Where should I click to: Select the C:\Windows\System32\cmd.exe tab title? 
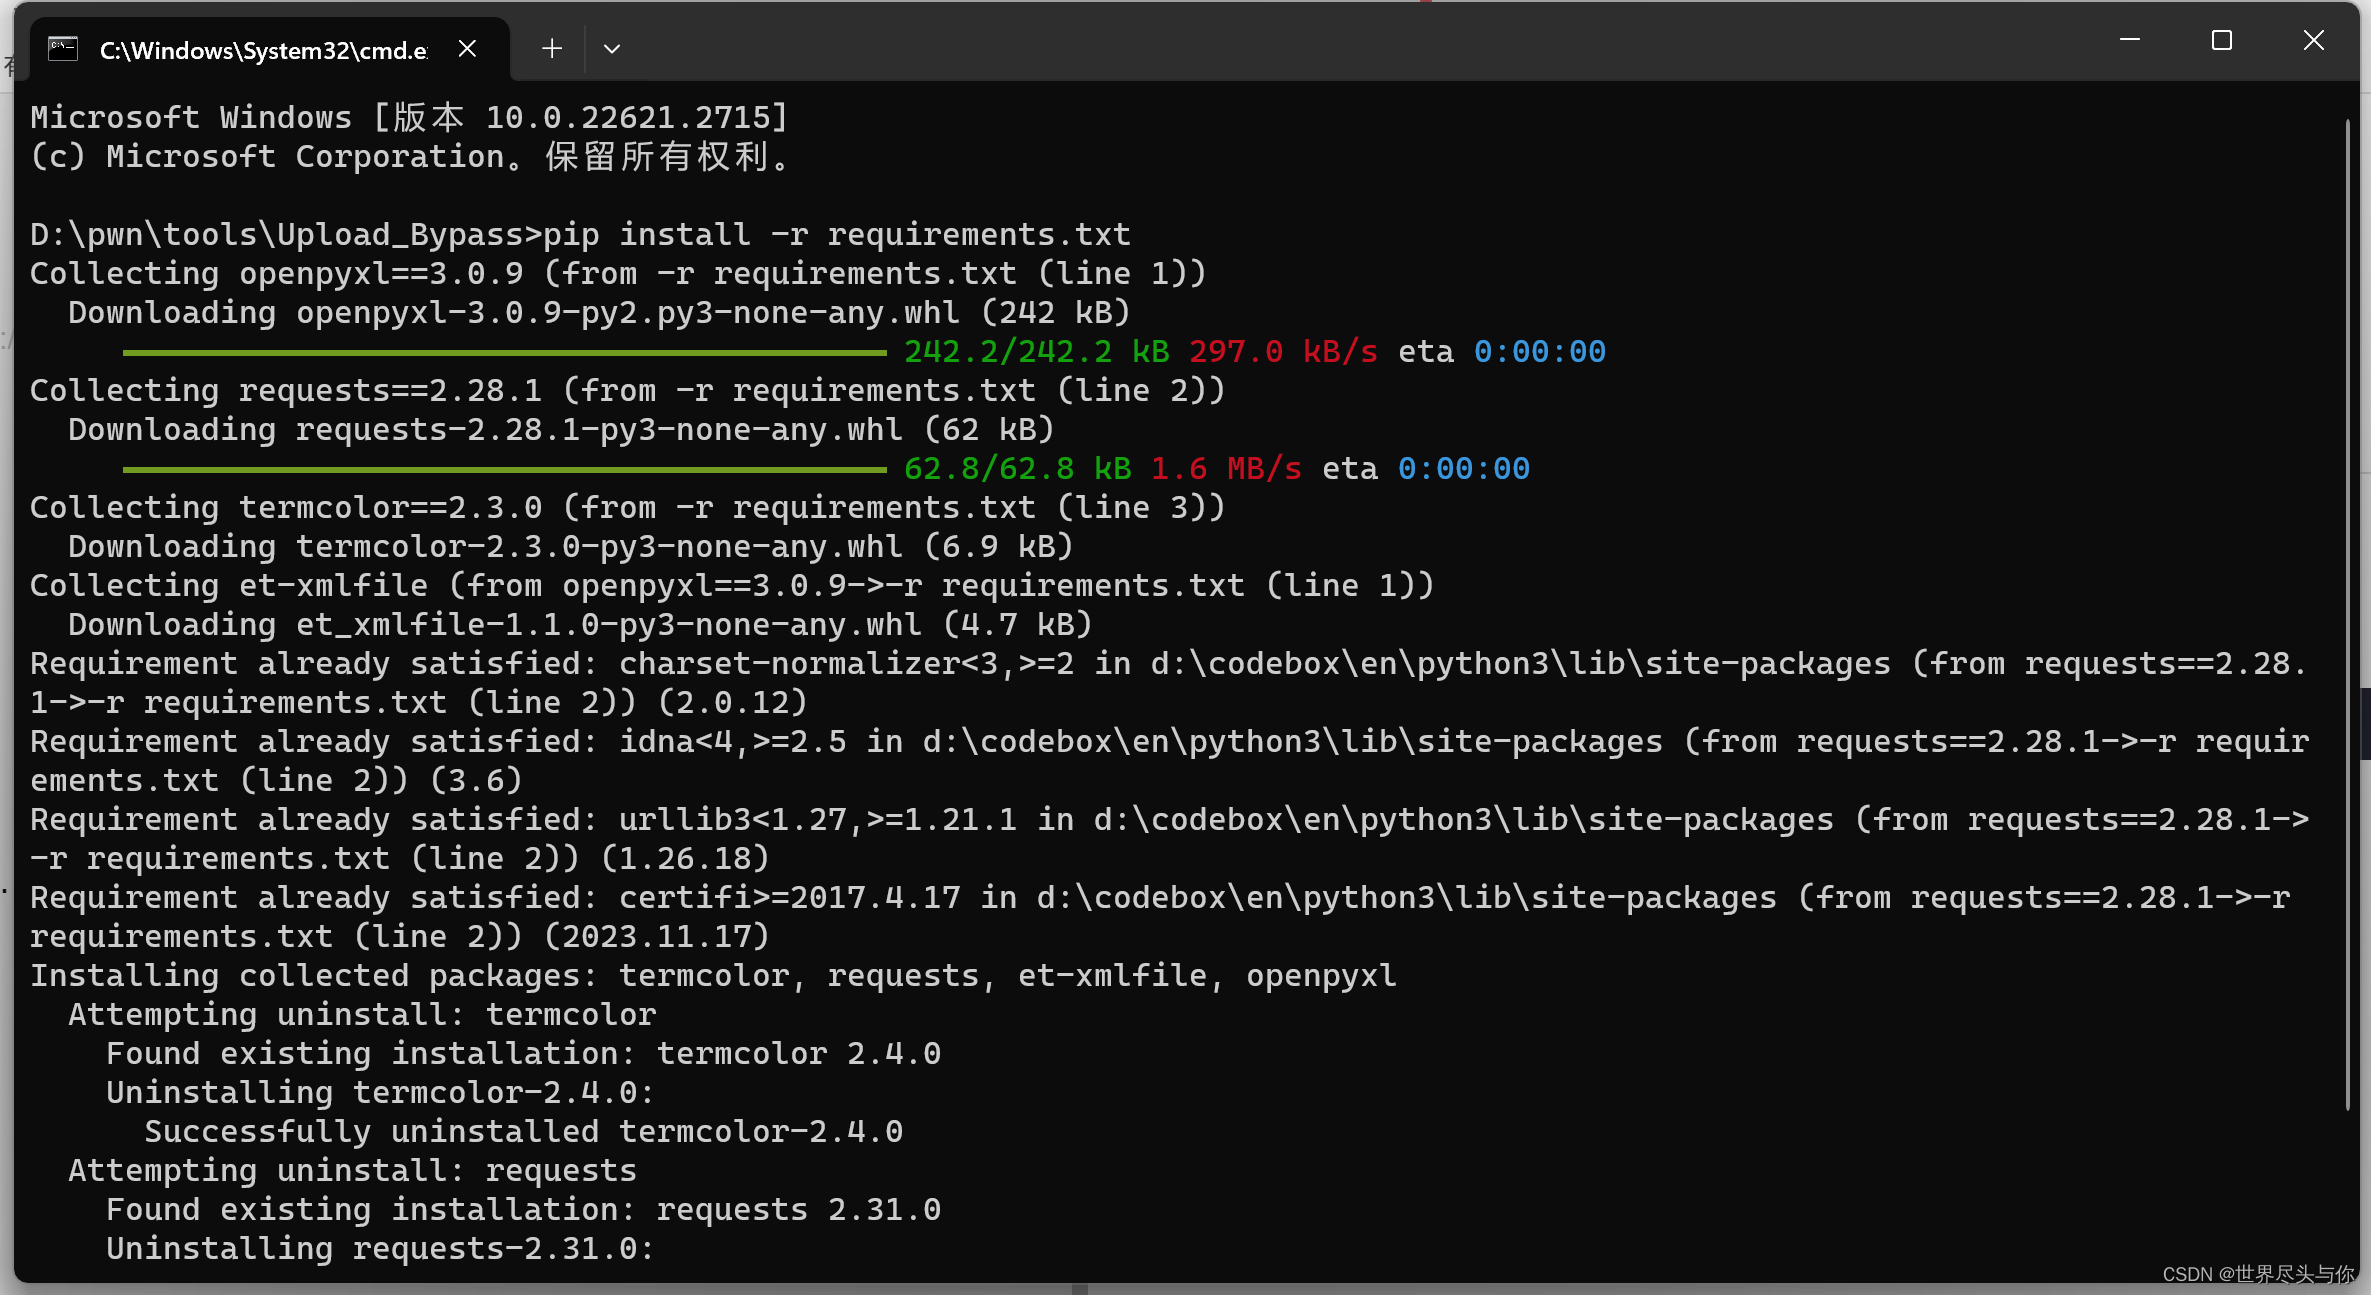pos(263,51)
